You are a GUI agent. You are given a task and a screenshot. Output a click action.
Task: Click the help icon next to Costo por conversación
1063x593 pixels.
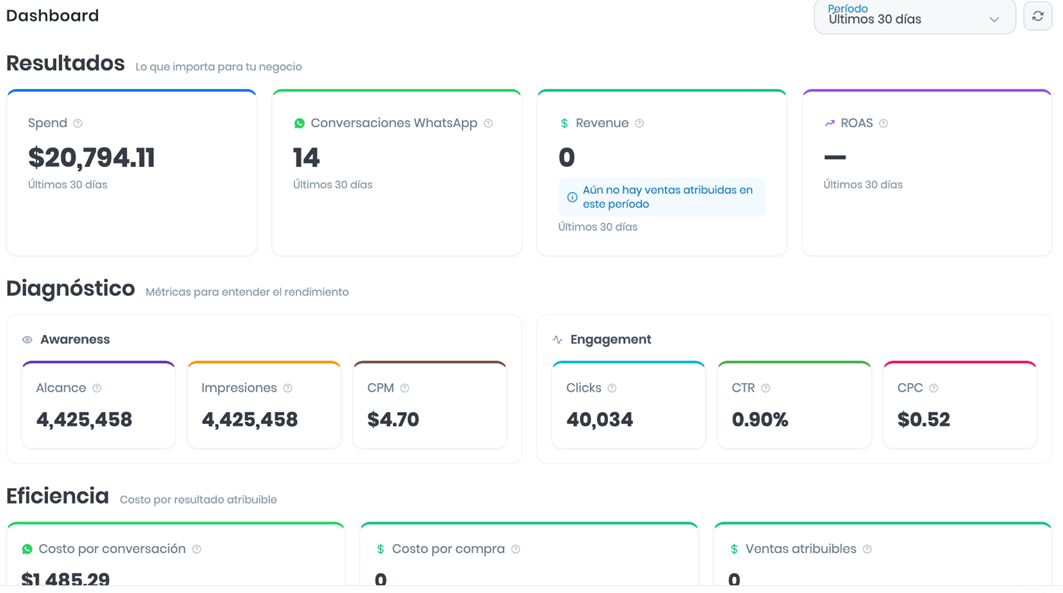click(x=197, y=549)
